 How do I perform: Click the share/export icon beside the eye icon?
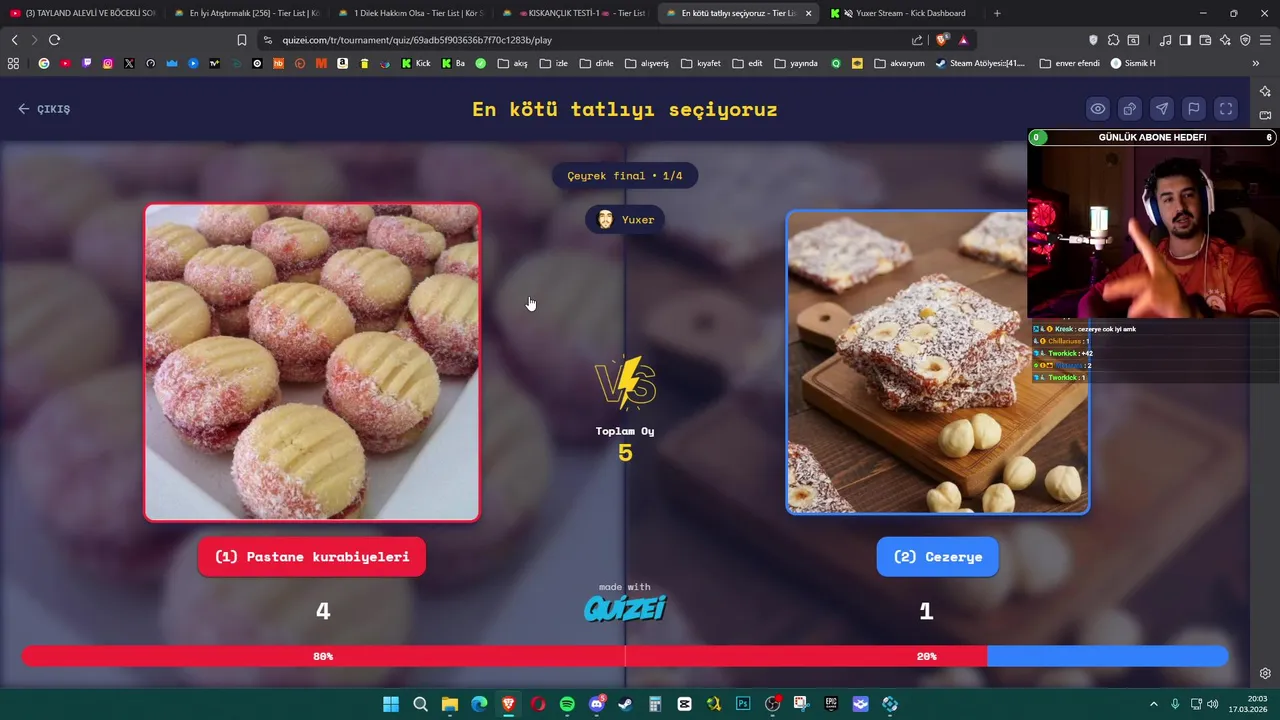[1130, 109]
